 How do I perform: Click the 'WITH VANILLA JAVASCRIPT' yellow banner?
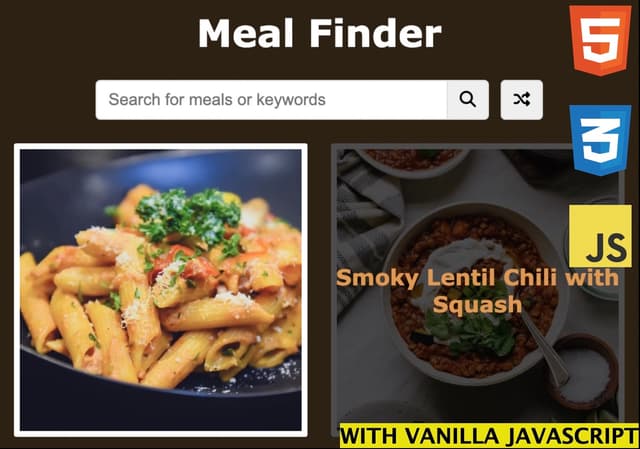489,436
